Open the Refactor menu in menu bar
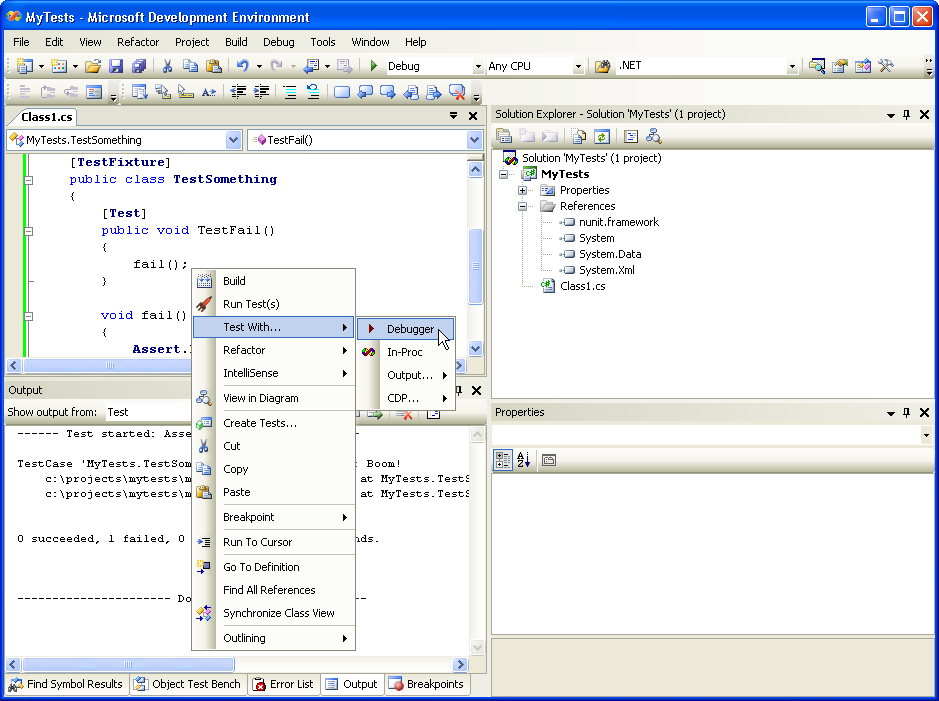This screenshot has height=701, width=939. [138, 42]
